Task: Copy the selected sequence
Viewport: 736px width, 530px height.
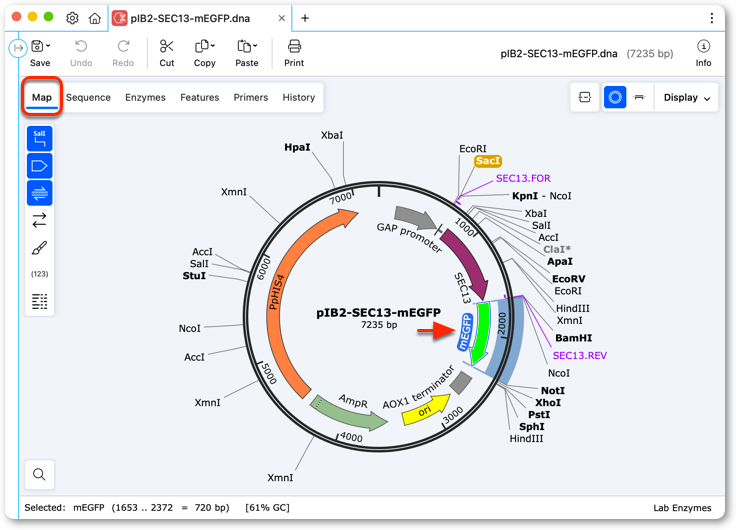Action: (202, 46)
